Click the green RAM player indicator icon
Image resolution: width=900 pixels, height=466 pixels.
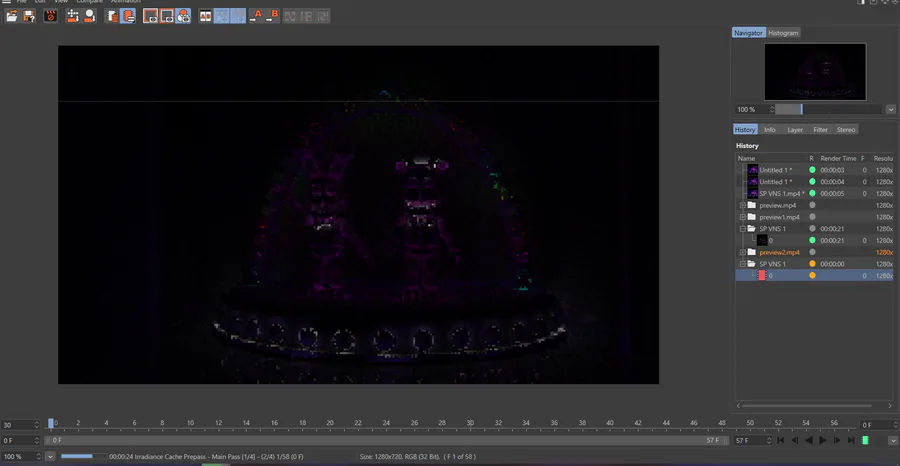pyautogui.click(x=865, y=440)
